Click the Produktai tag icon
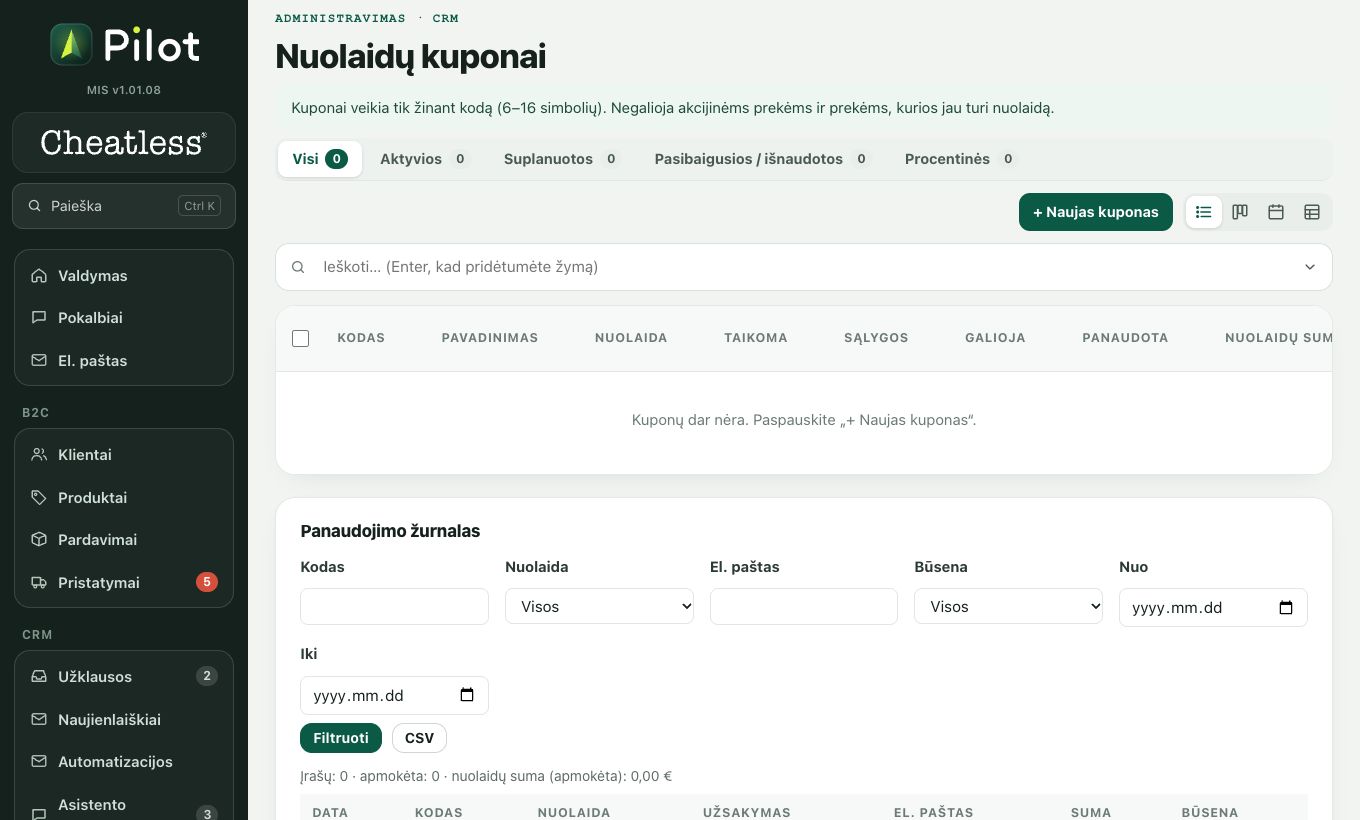 pos(39,498)
